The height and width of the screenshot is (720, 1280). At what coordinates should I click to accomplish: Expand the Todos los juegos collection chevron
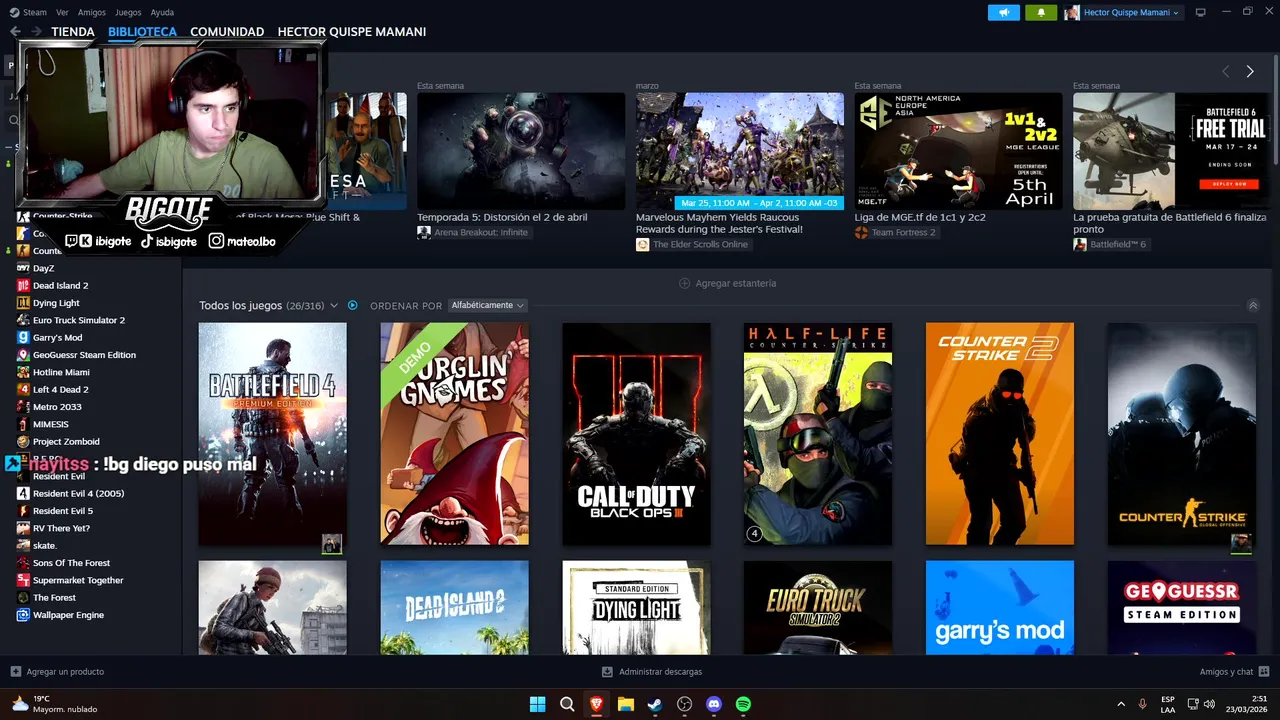[x=334, y=305]
